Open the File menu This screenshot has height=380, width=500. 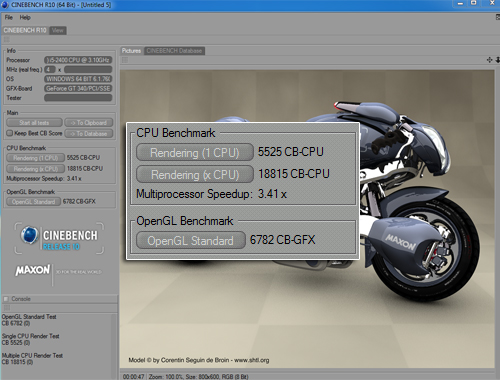(x=9, y=17)
